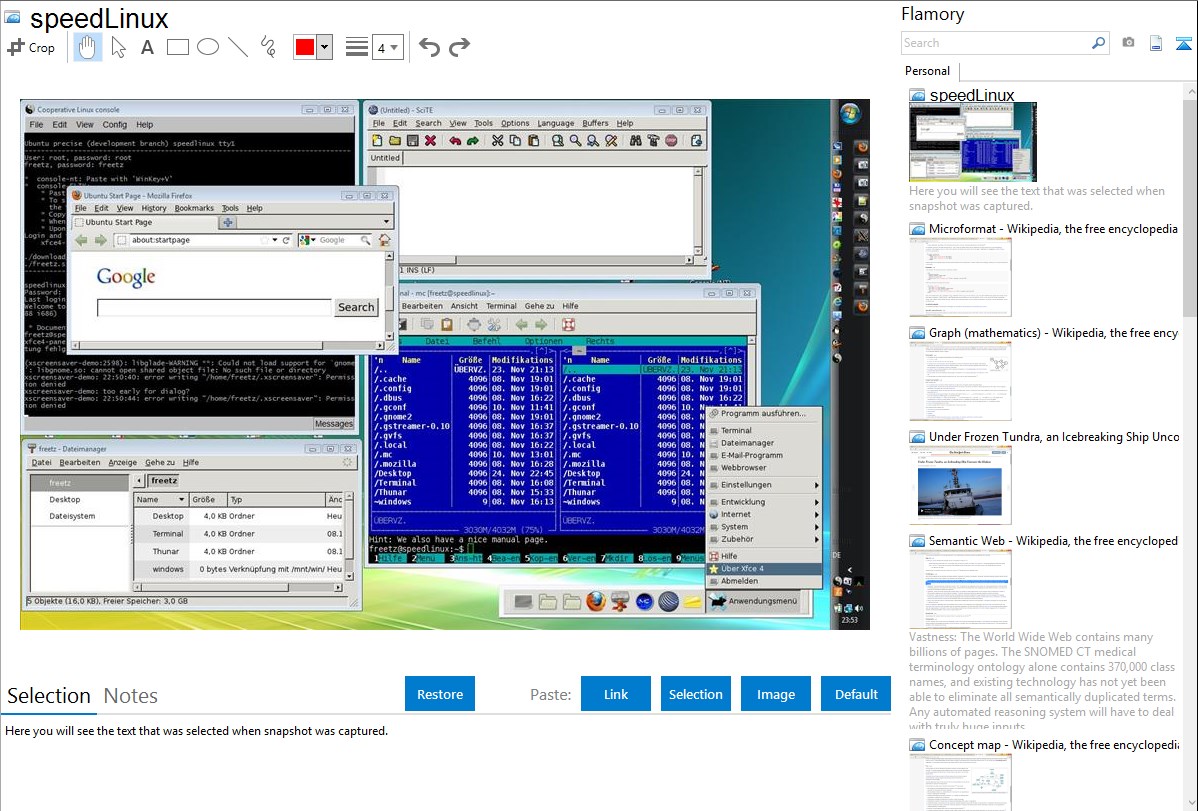
Task: Click the camera snapshot icon
Action: pos(1128,43)
